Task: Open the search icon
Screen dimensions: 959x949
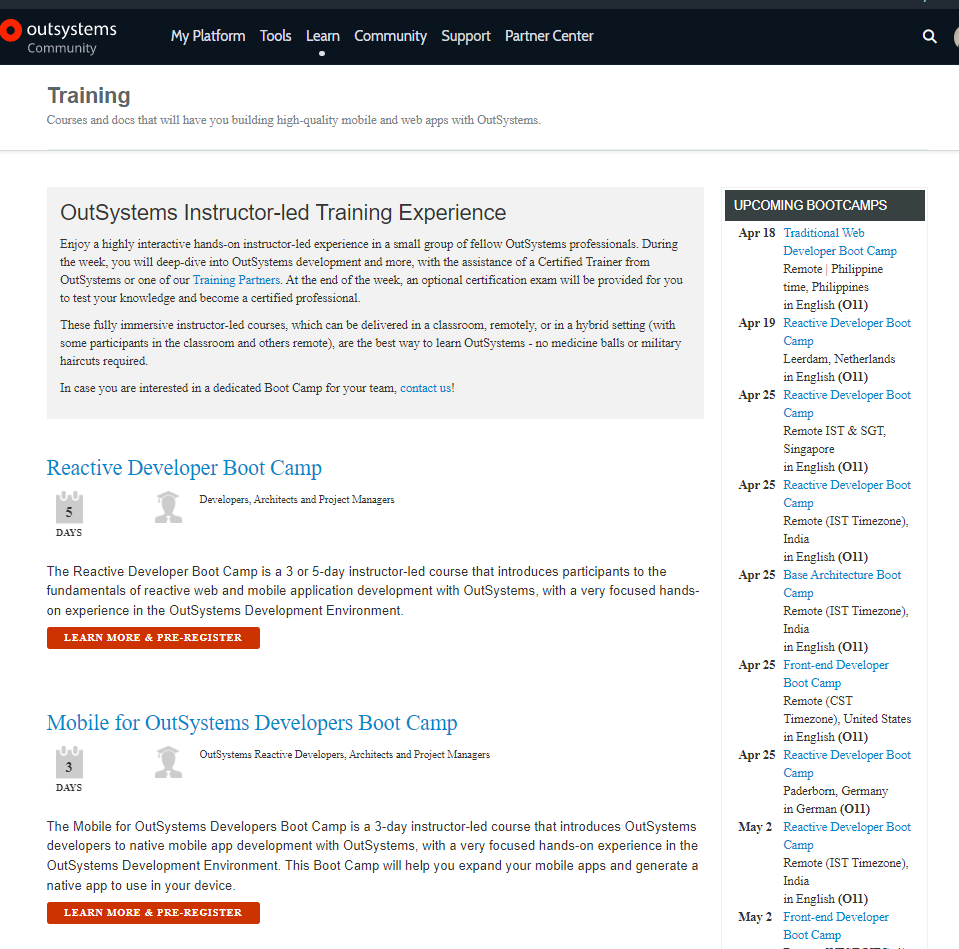Action: click(929, 36)
